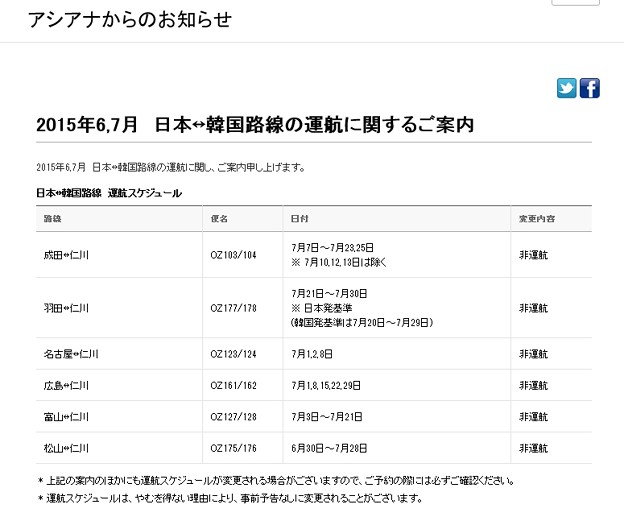
Task: Click the introductory sentence ending ご案内申し上げます
Action: (171, 167)
